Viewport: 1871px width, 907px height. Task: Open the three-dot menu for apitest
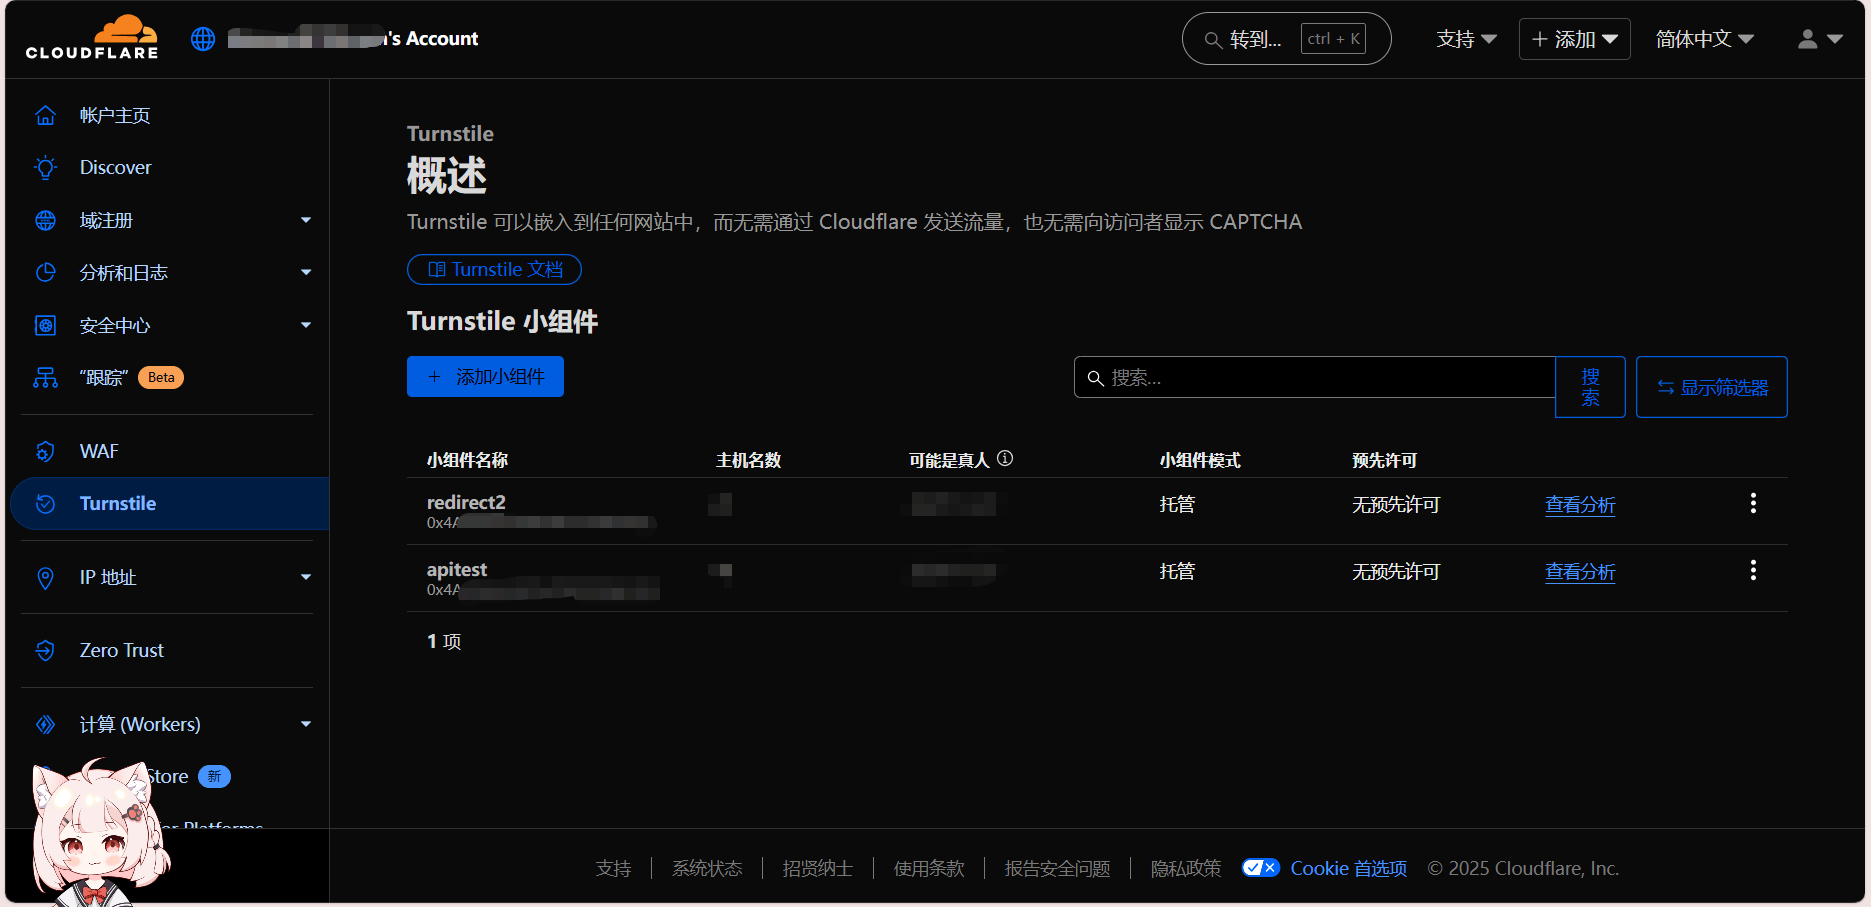coord(1752,570)
